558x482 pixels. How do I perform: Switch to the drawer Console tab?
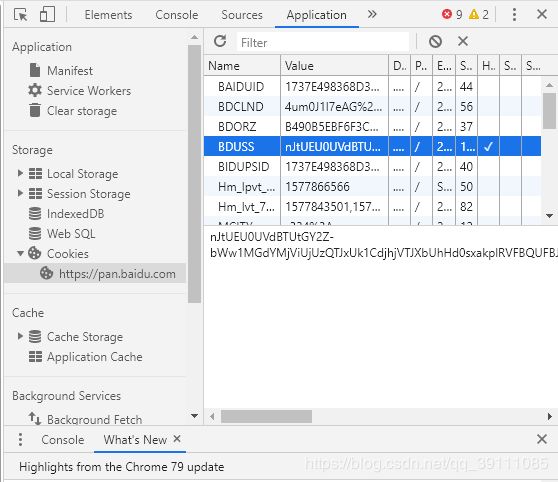coord(63,440)
